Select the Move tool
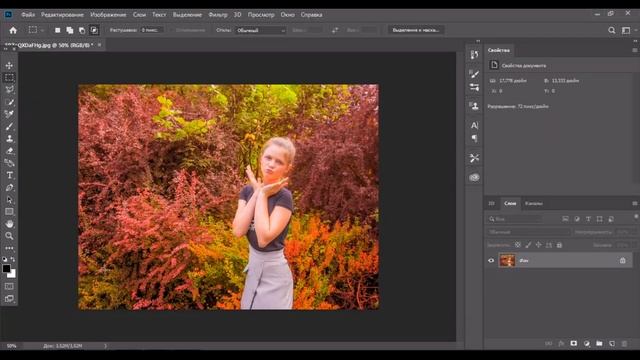The width and height of the screenshot is (640, 360). point(9,65)
